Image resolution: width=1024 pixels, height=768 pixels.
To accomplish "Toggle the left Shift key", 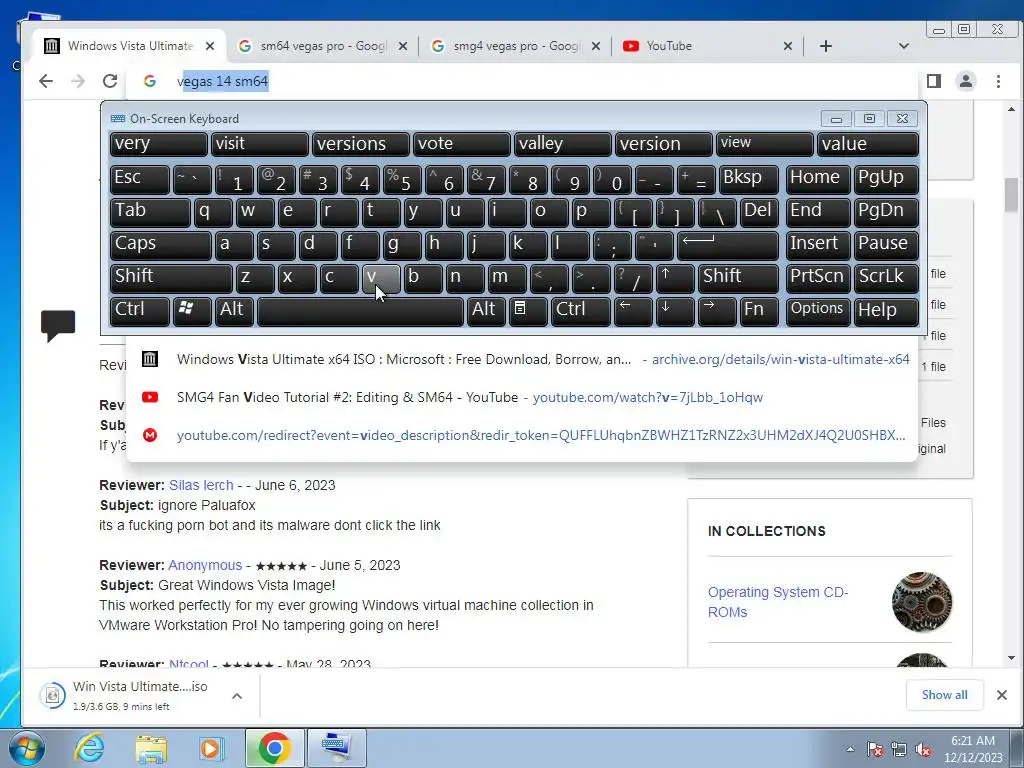I will click(171, 278).
